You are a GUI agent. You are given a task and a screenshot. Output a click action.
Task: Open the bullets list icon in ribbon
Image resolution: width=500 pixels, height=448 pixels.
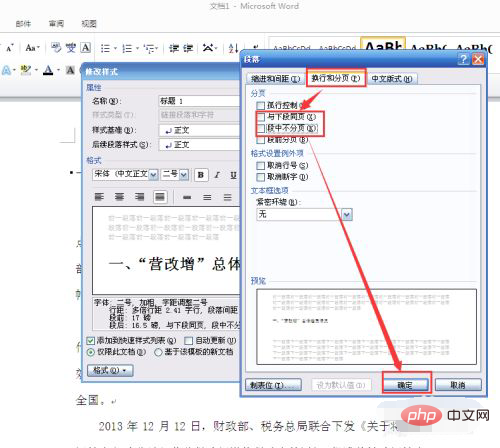tap(105, 49)
